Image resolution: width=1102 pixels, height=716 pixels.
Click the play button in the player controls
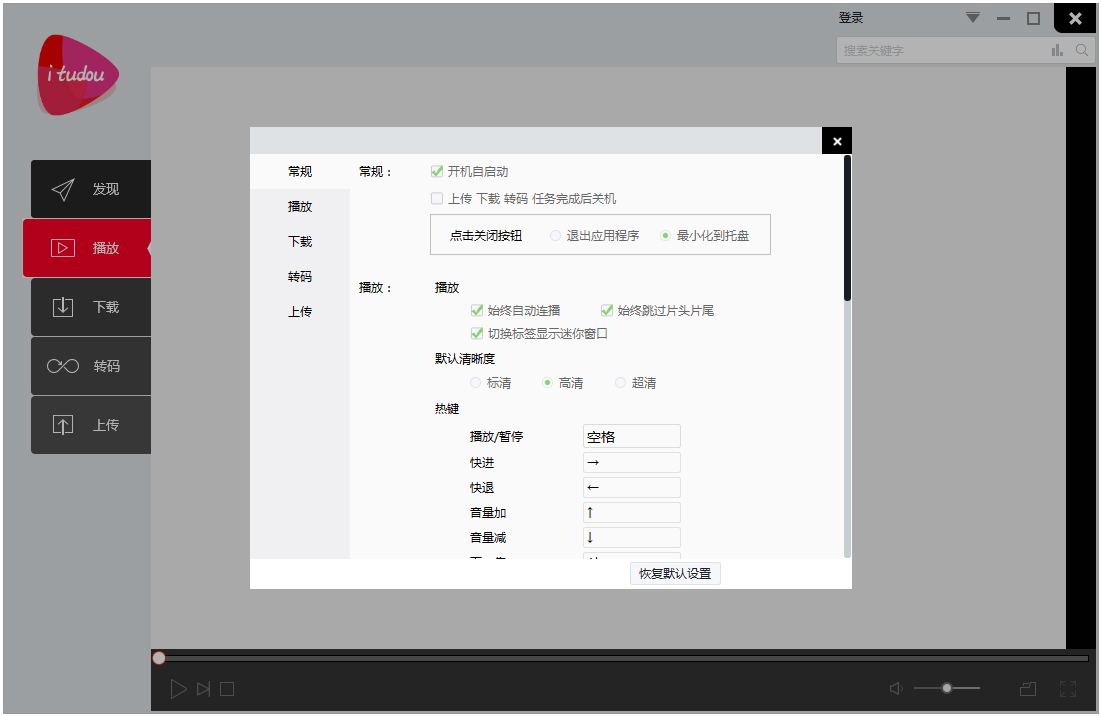(x=179, y=688)
